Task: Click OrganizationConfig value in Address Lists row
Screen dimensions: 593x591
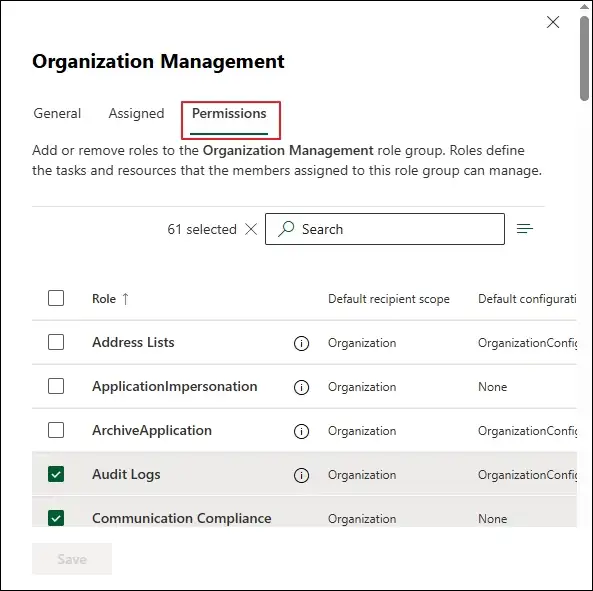Action: (x=527, y=343)
